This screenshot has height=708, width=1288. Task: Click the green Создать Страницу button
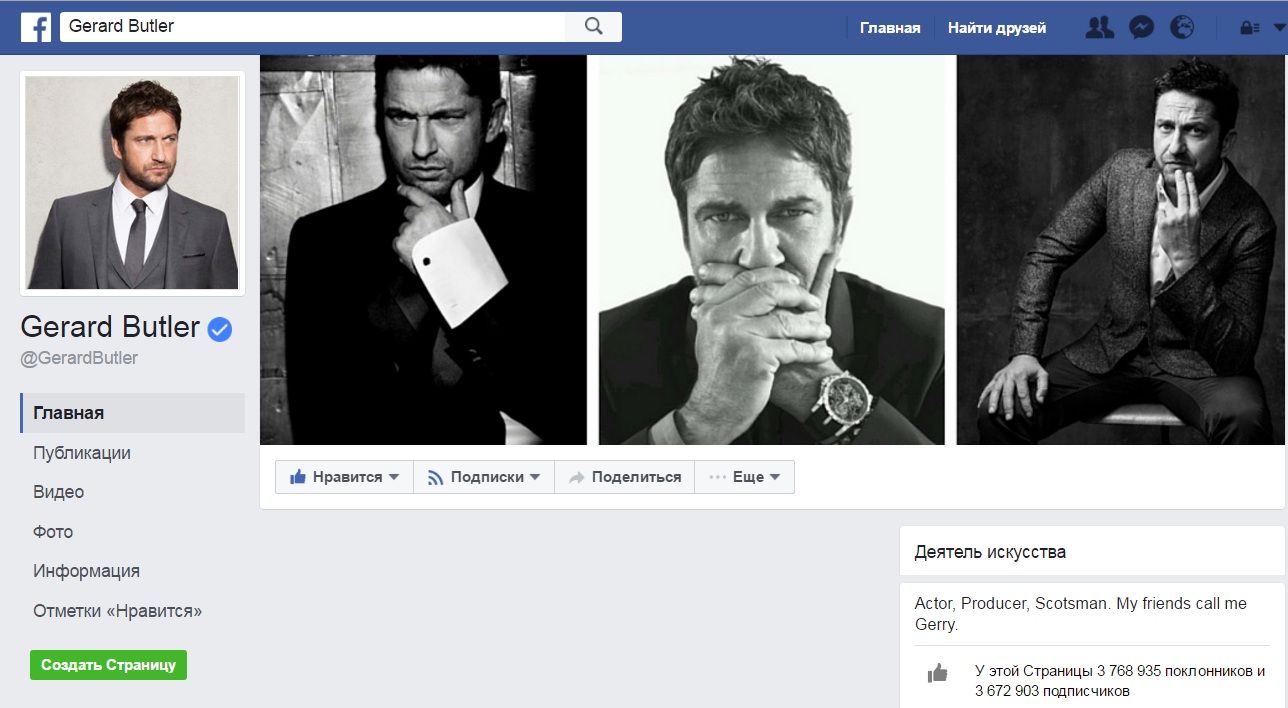coord(108,665)
